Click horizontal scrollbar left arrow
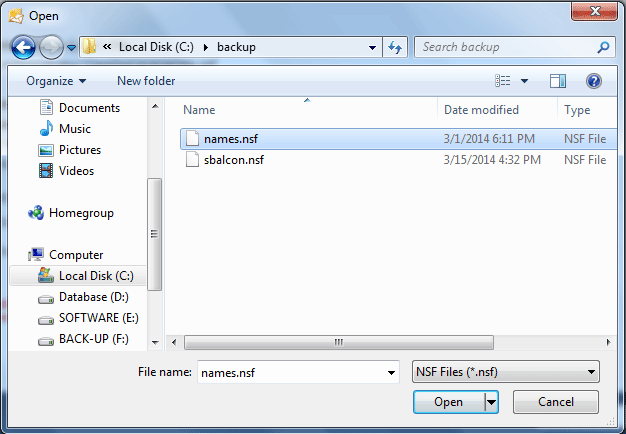Viewport: 626px width, 434px height. 174,343
